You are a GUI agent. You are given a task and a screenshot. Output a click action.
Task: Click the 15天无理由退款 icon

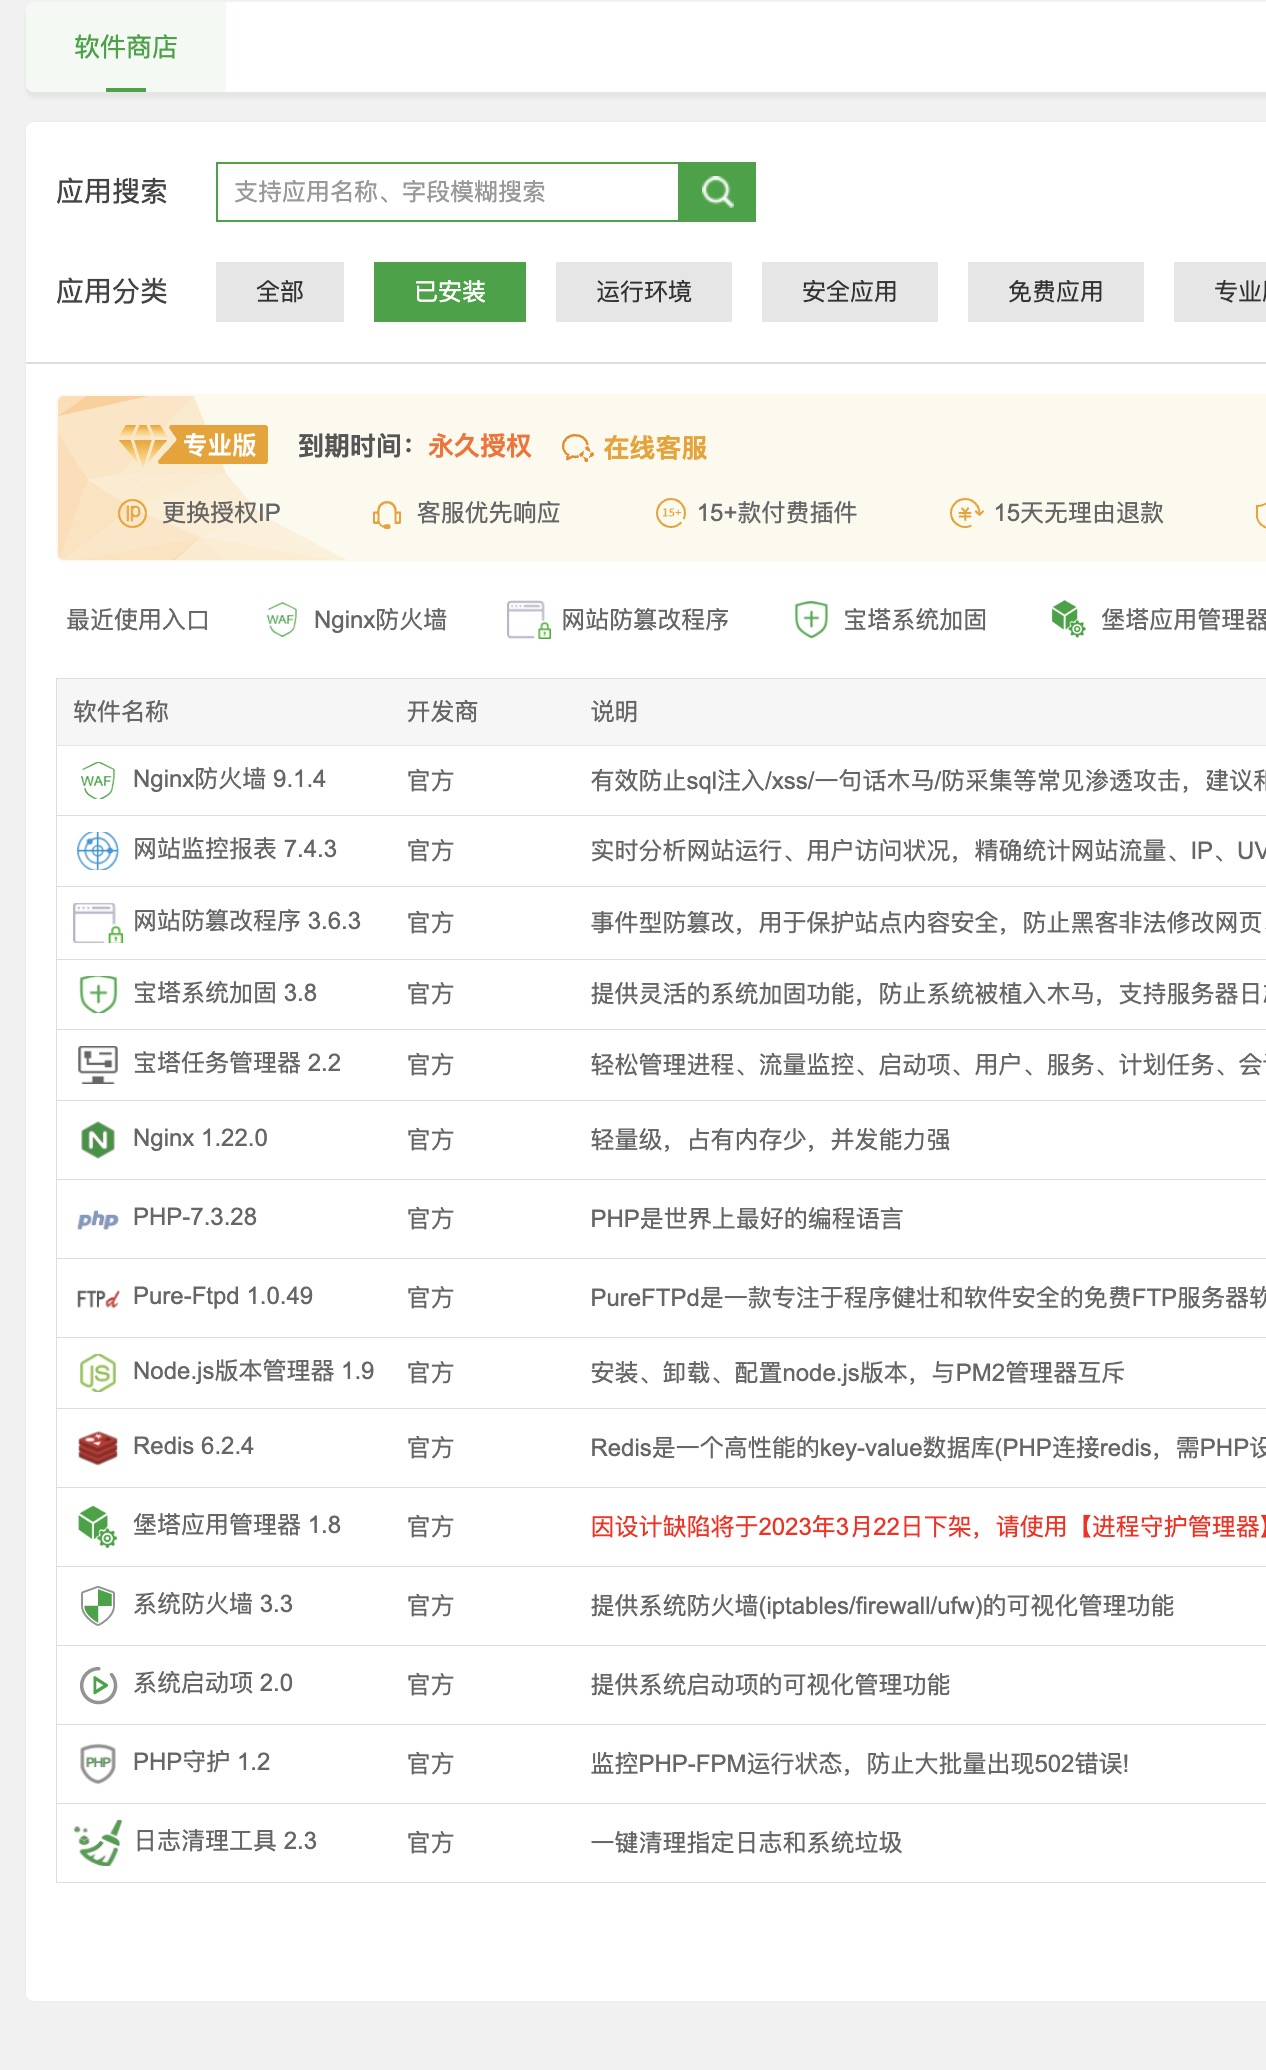tap(966, 514)
